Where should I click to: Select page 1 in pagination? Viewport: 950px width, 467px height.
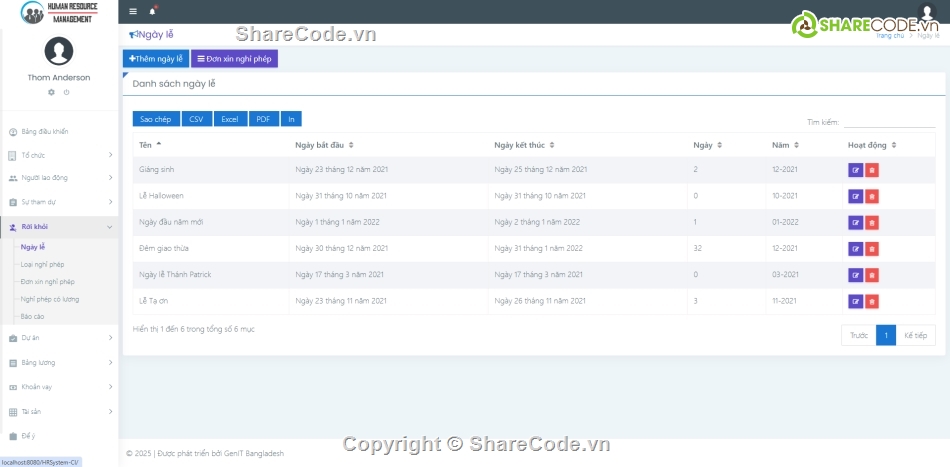coord(886,336)
